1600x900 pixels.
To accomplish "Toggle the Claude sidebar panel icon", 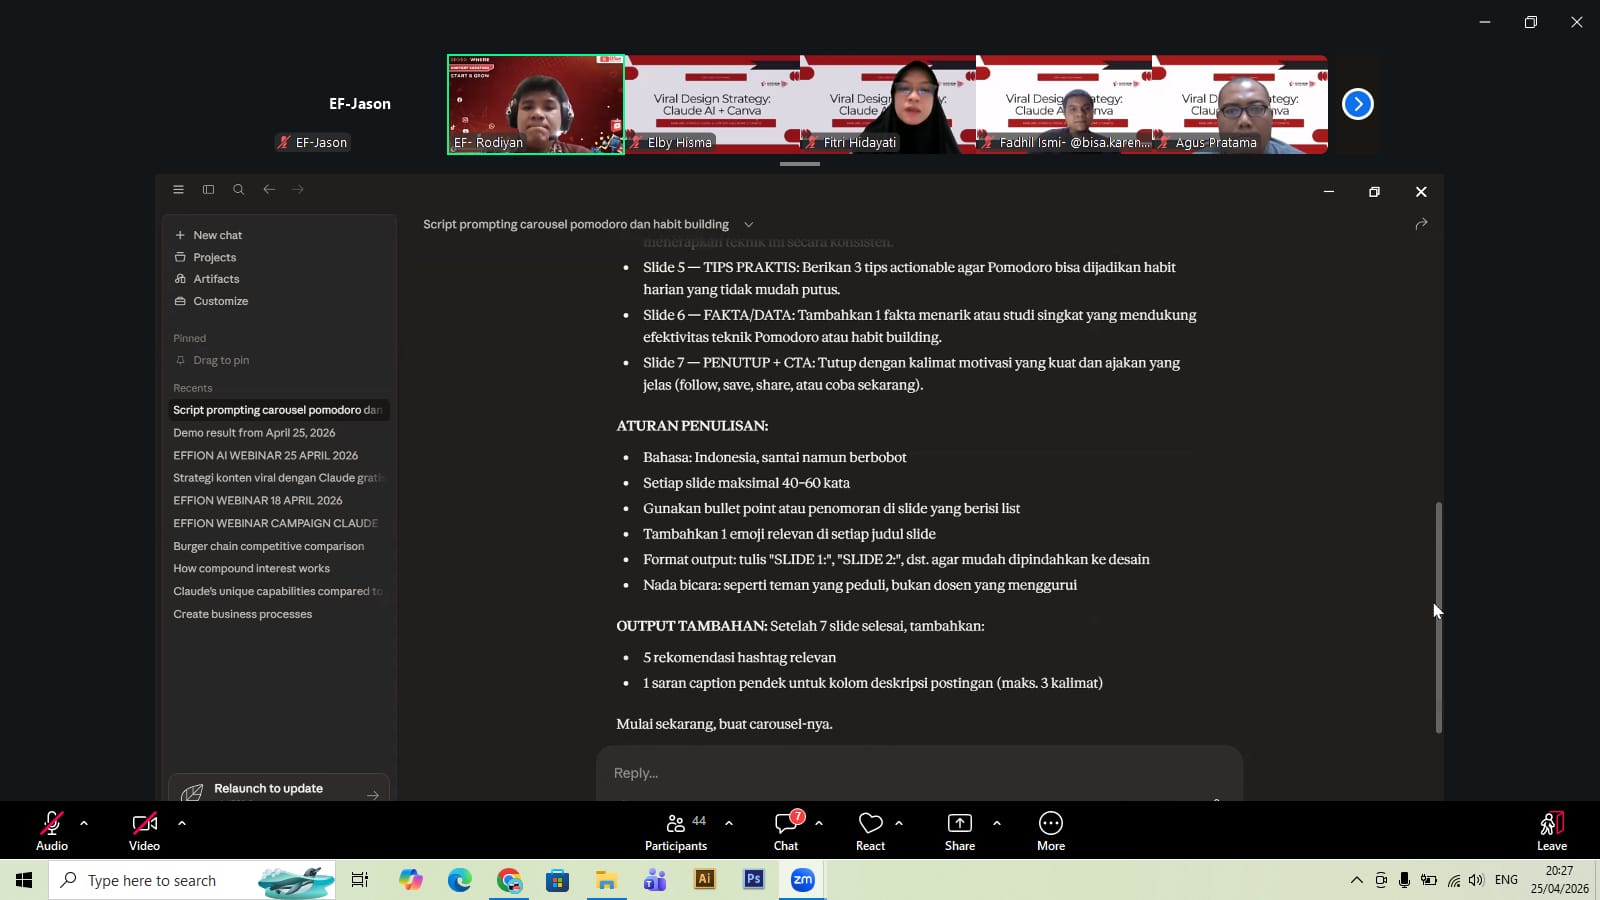I will [208, 189].
